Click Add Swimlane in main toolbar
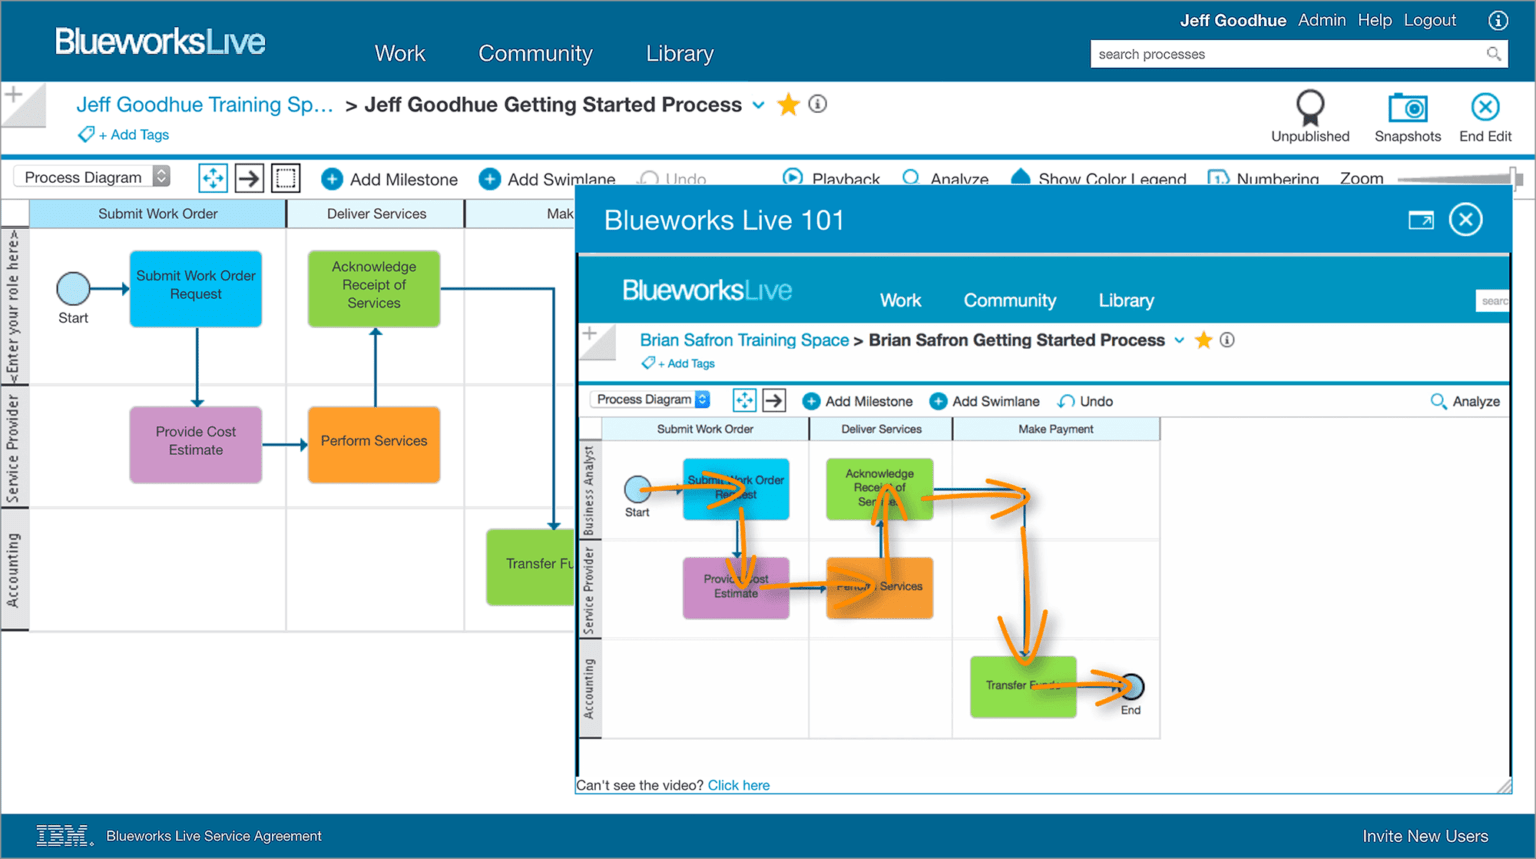This screenshot has height=859, width=1536. [x=547, y=179]
